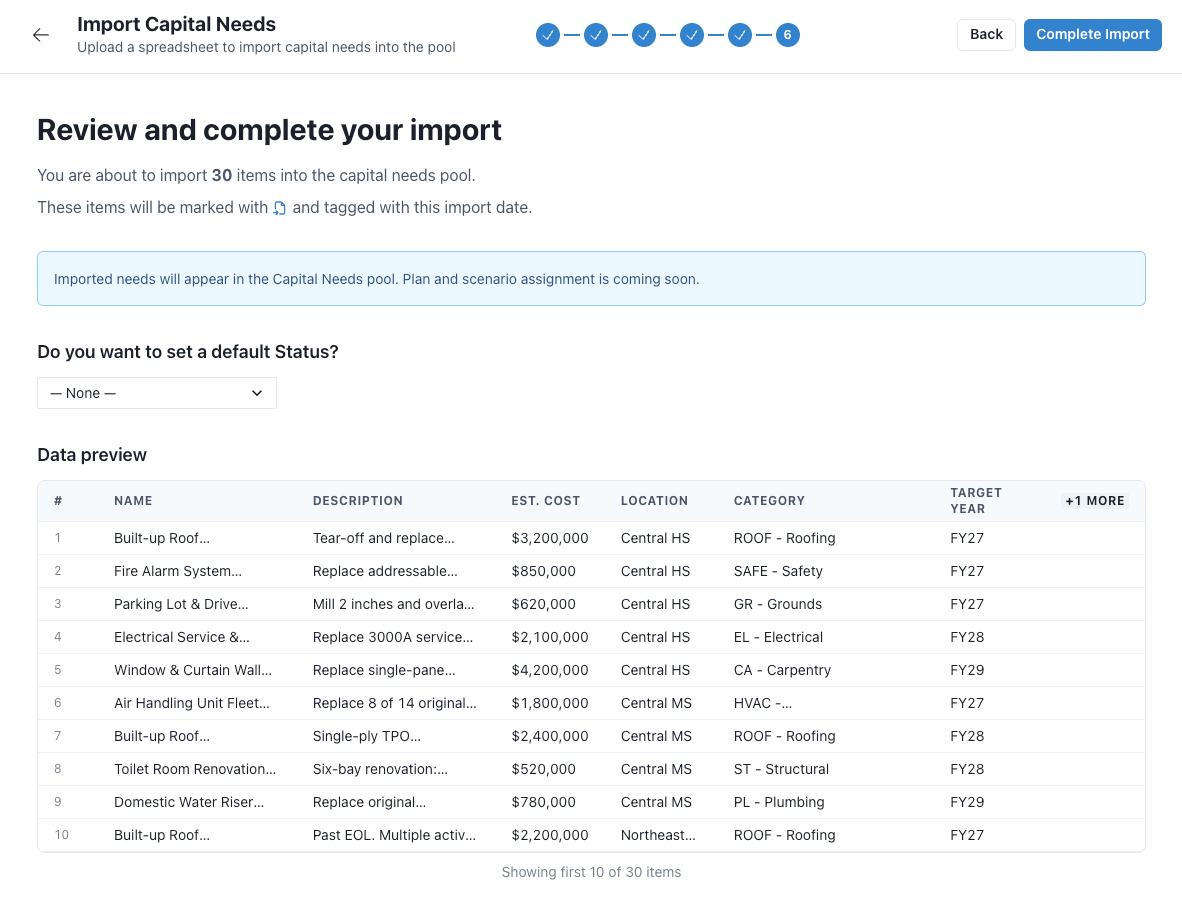The width and height of the screenshot is (1182, 909).
Task: Click the imported-item marker icon
Action: tap(280, 208)
